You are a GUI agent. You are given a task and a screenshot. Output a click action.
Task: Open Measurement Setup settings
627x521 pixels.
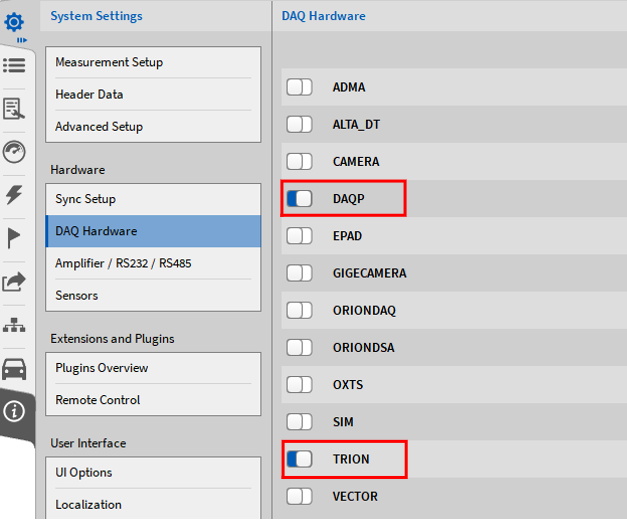(x=109, y=62)
